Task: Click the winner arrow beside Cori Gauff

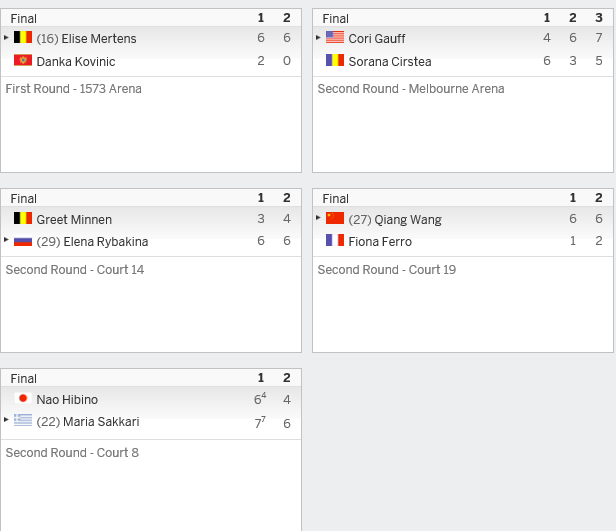Action: click(318, 37)
